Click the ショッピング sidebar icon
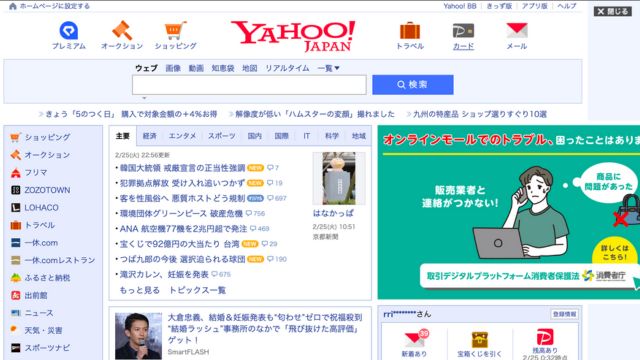The height and width of the screenshot is (360, 640). click(x=16, y=137)
